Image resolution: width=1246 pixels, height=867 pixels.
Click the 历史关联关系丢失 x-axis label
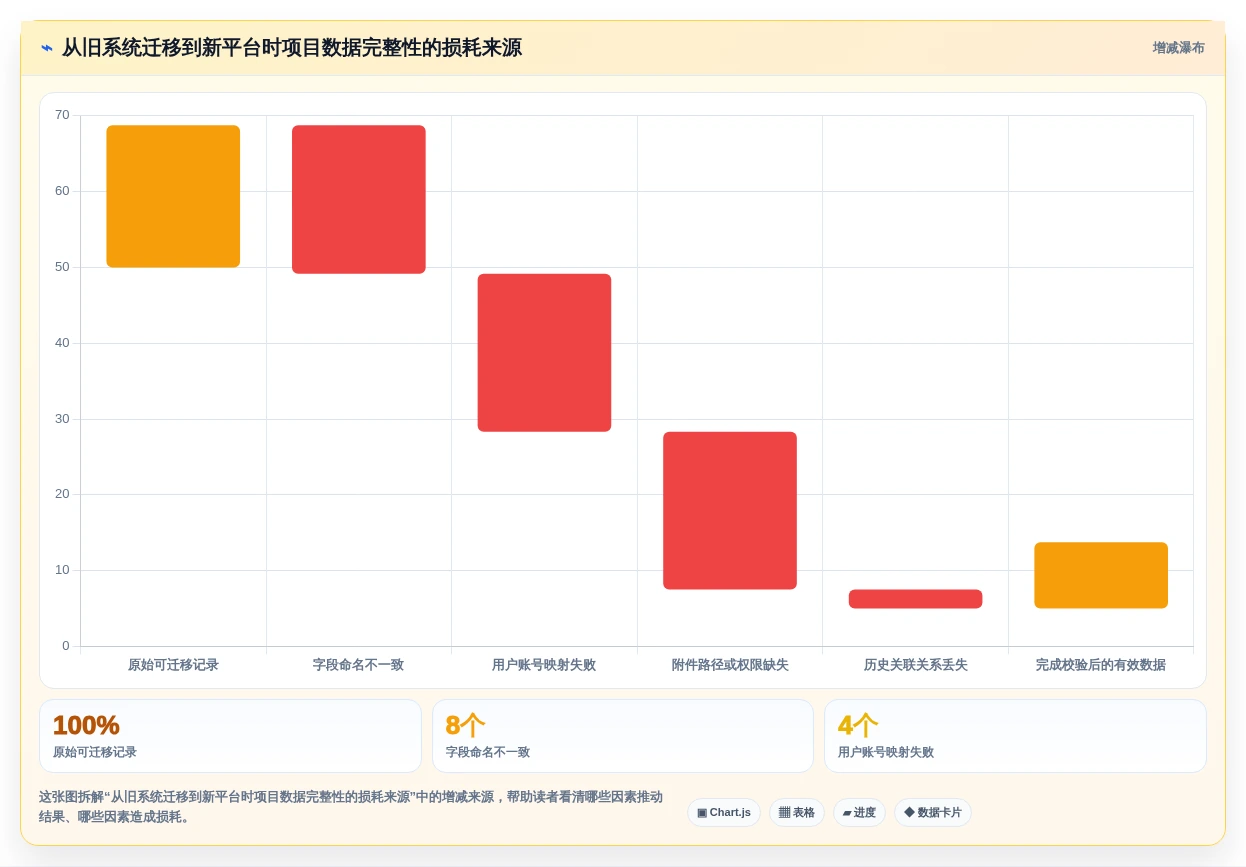pyautogui.click(x=915, y=665)
